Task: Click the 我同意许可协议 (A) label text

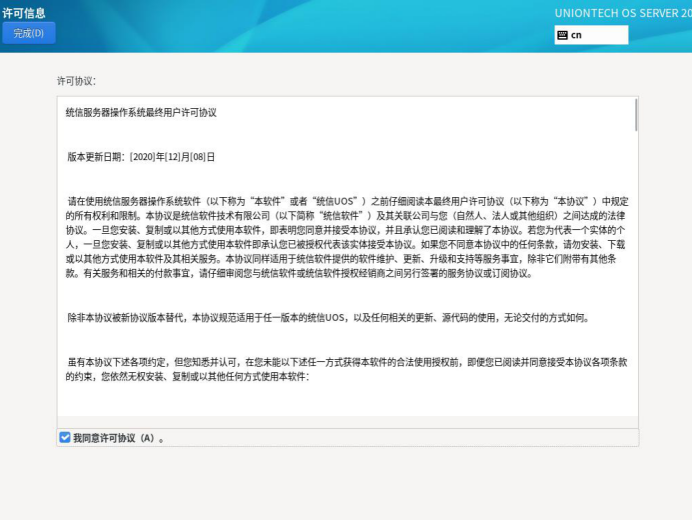Action: [x=118, y=438]
